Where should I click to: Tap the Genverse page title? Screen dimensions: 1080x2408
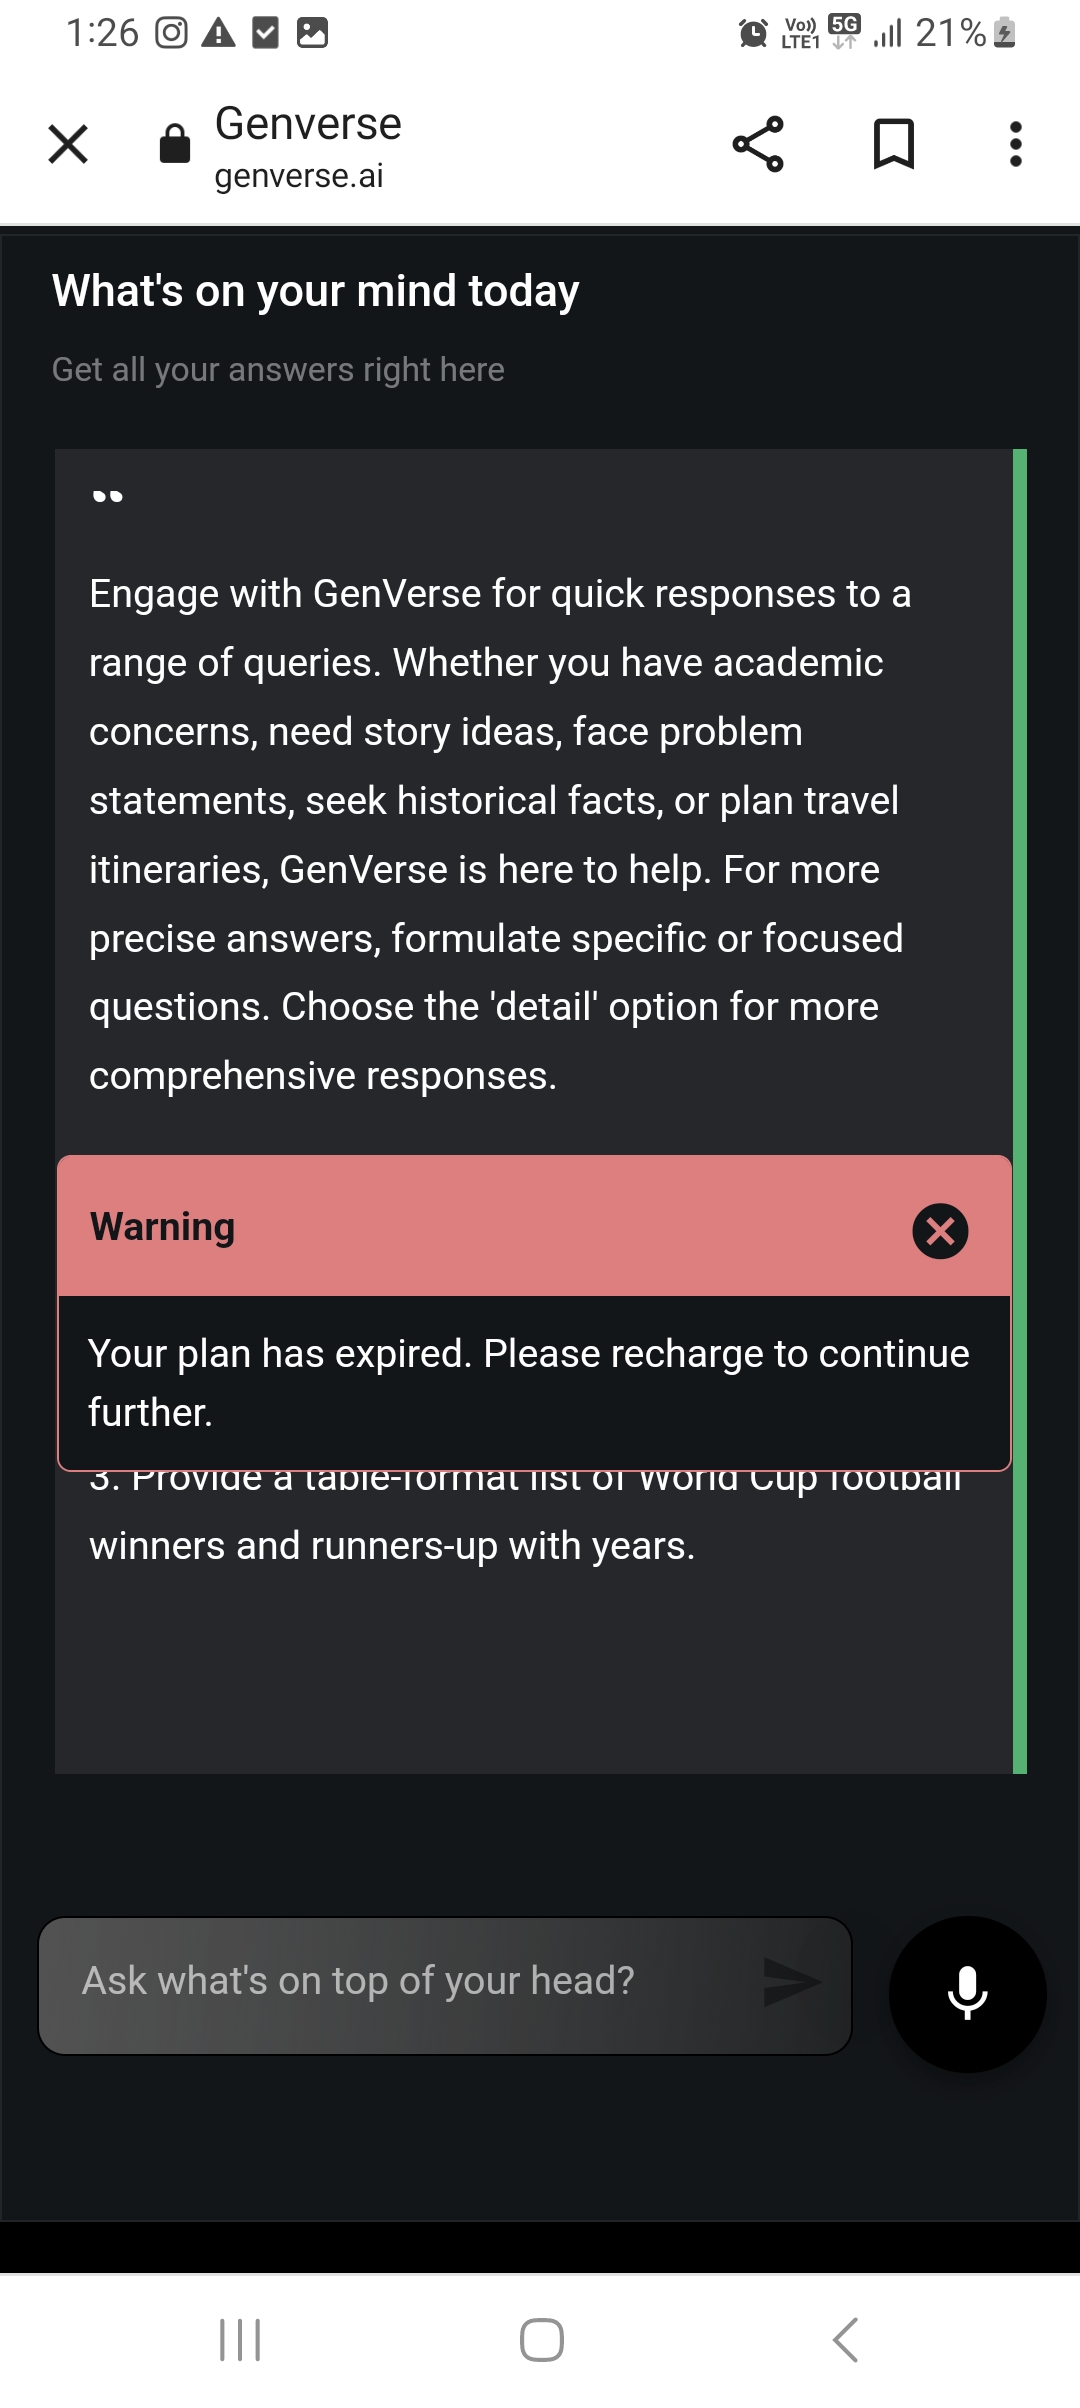pos(308,124)
